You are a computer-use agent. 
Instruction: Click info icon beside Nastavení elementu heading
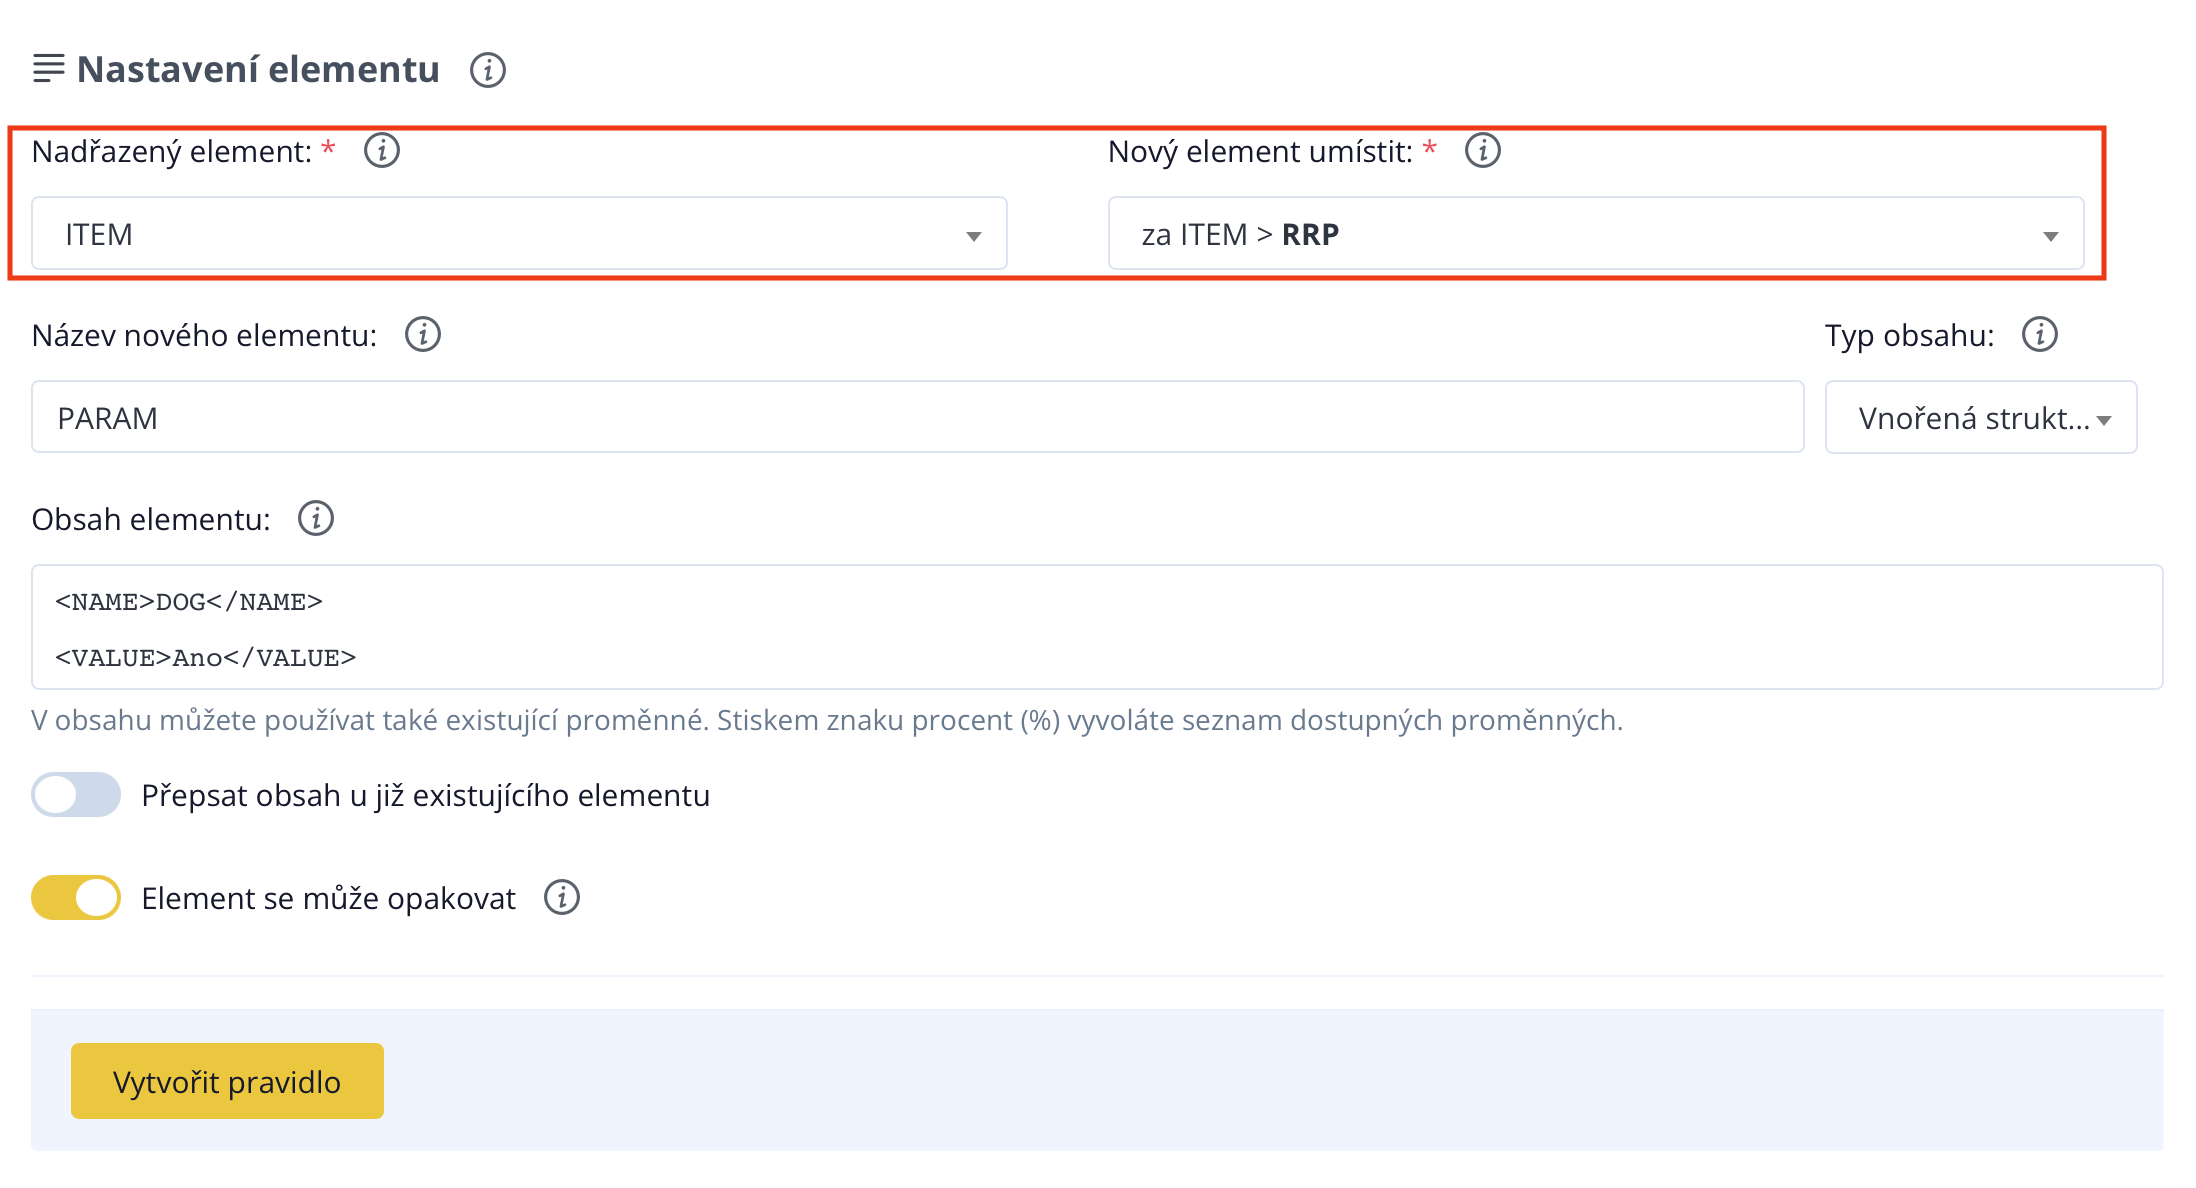coord(488,70)
